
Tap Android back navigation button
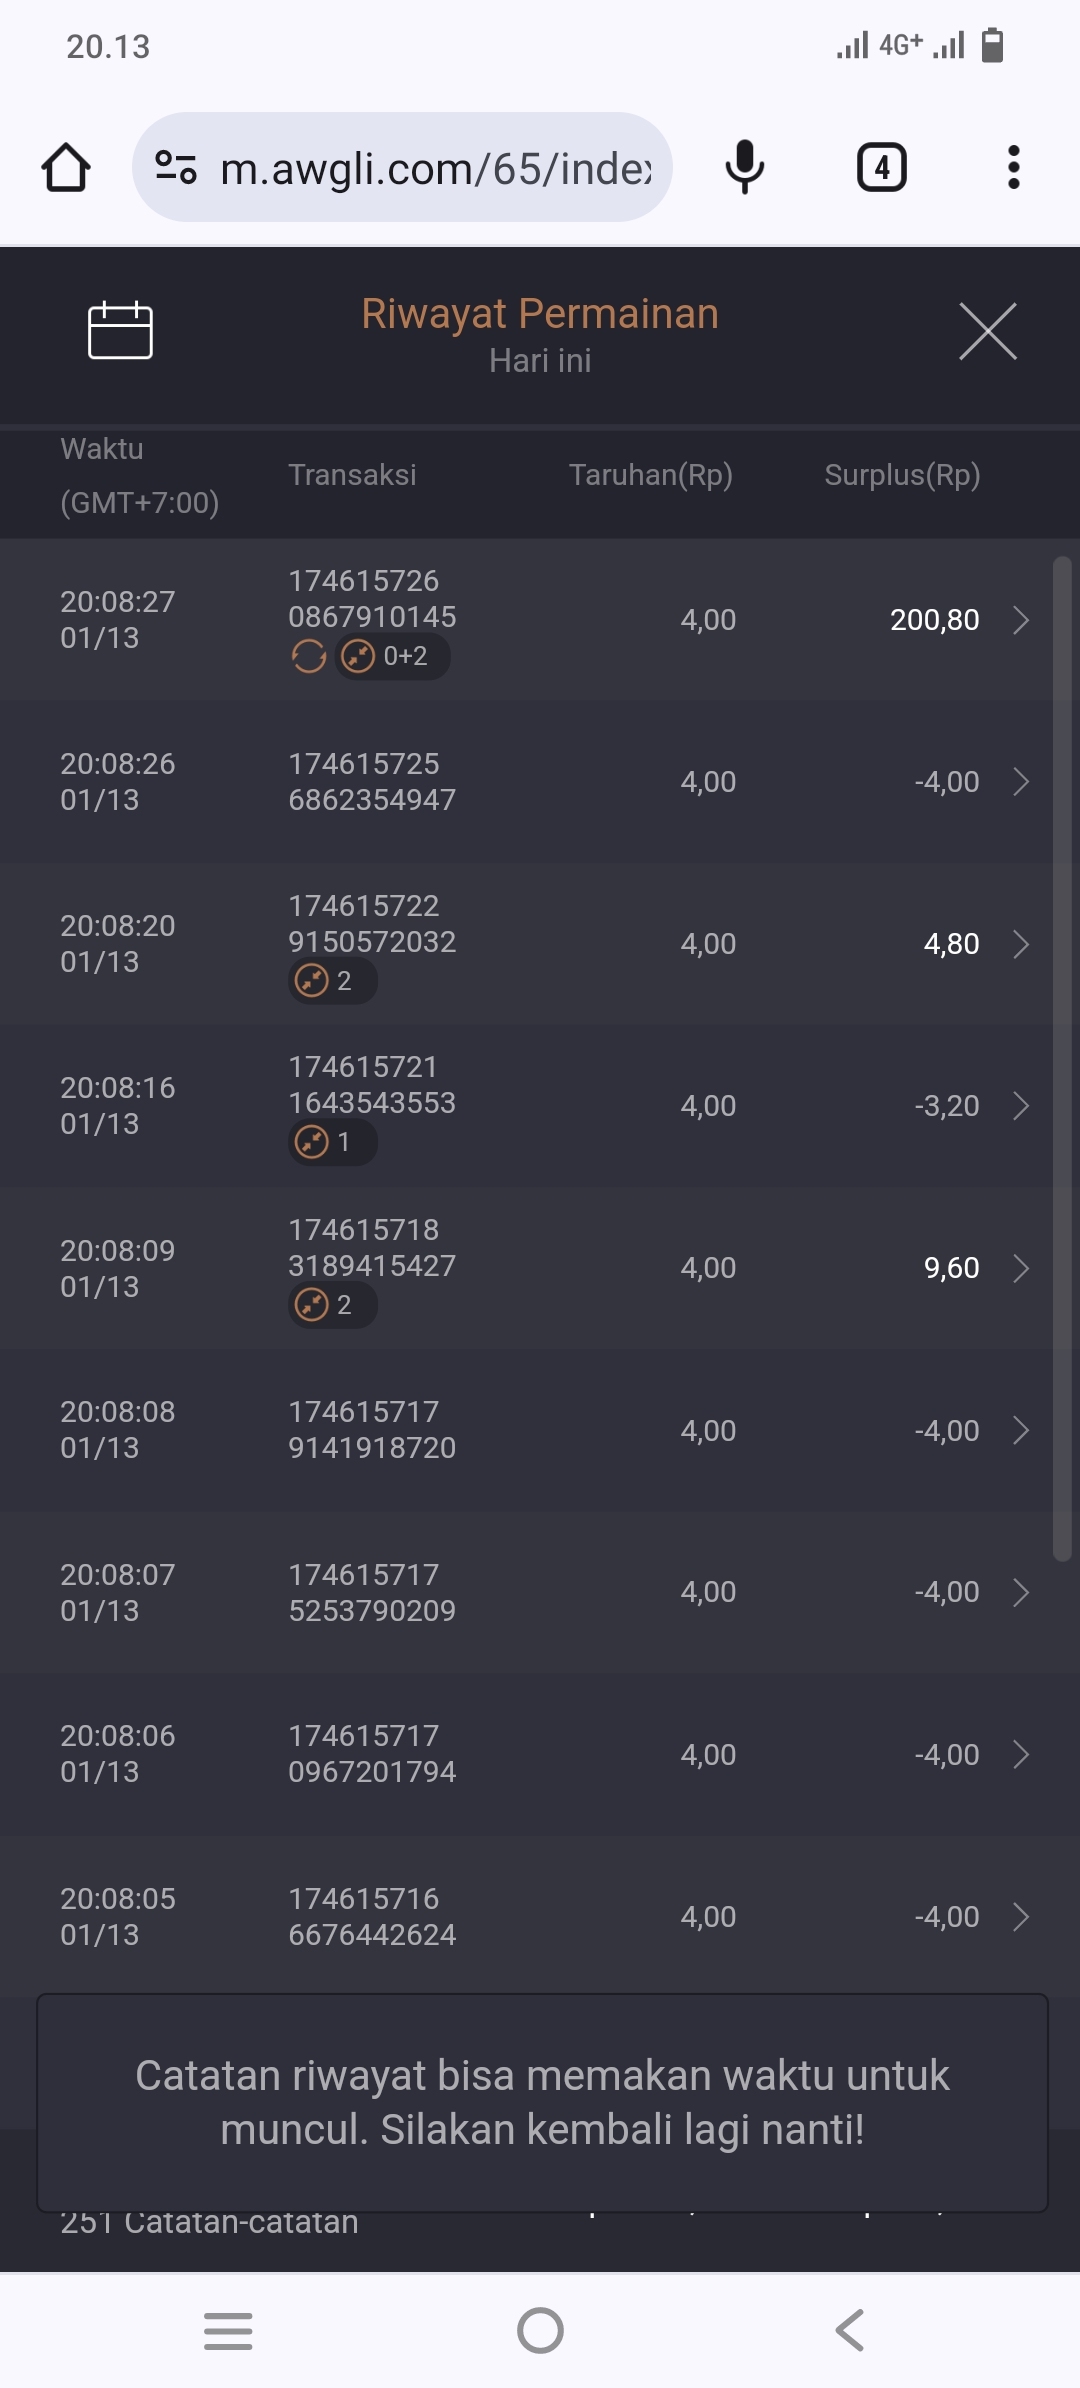point(850,2330)
